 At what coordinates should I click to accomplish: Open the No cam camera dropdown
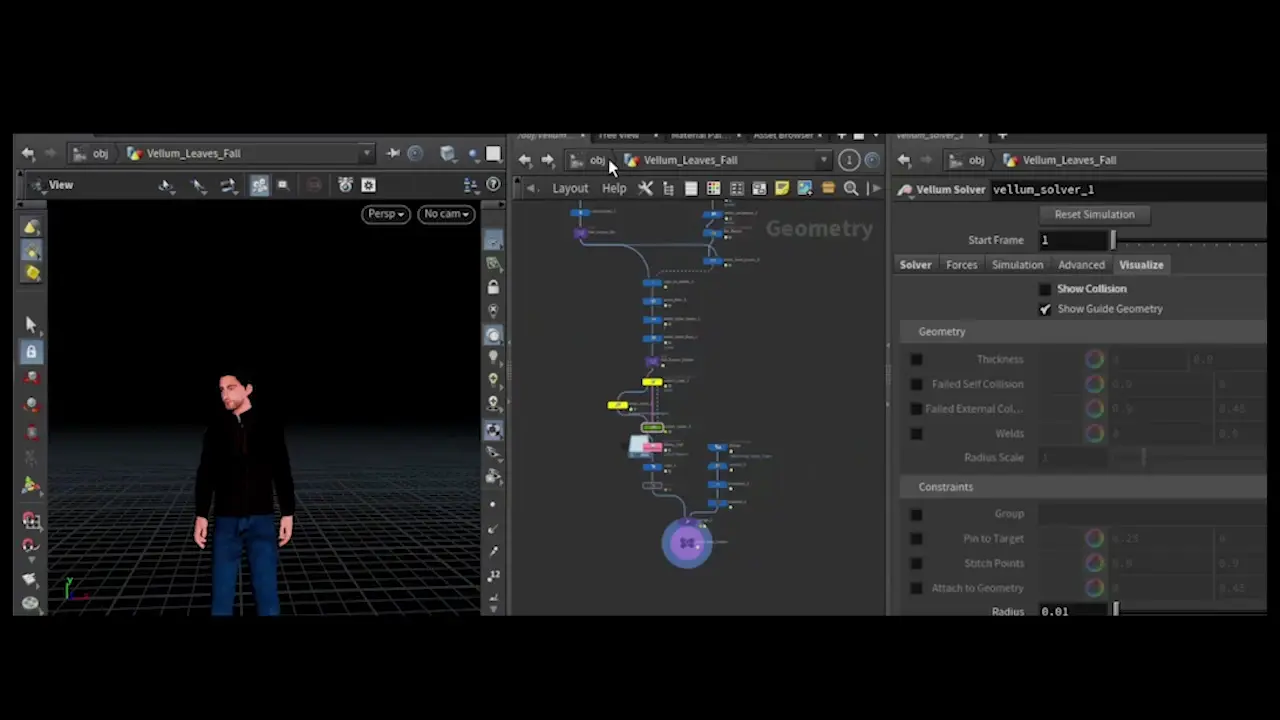point(446,214)
